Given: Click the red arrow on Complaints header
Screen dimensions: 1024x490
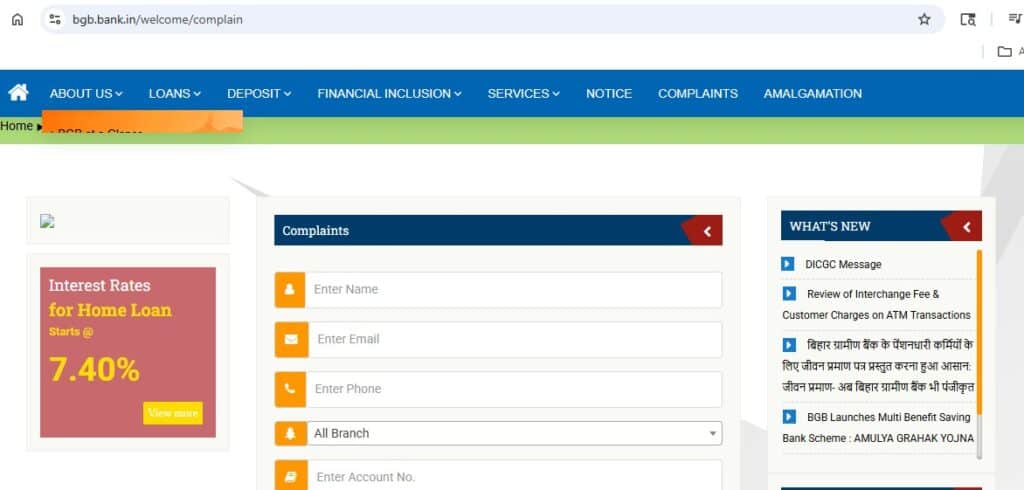Looking at the screenshot, I should [x=706, y=231].
